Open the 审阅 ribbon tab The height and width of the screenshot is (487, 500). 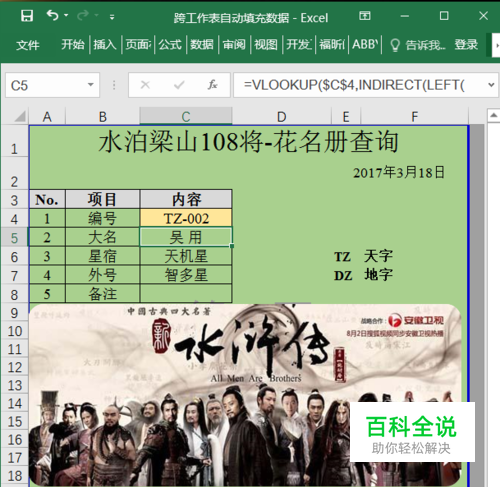pyautogui.click(x=234, y=44)
